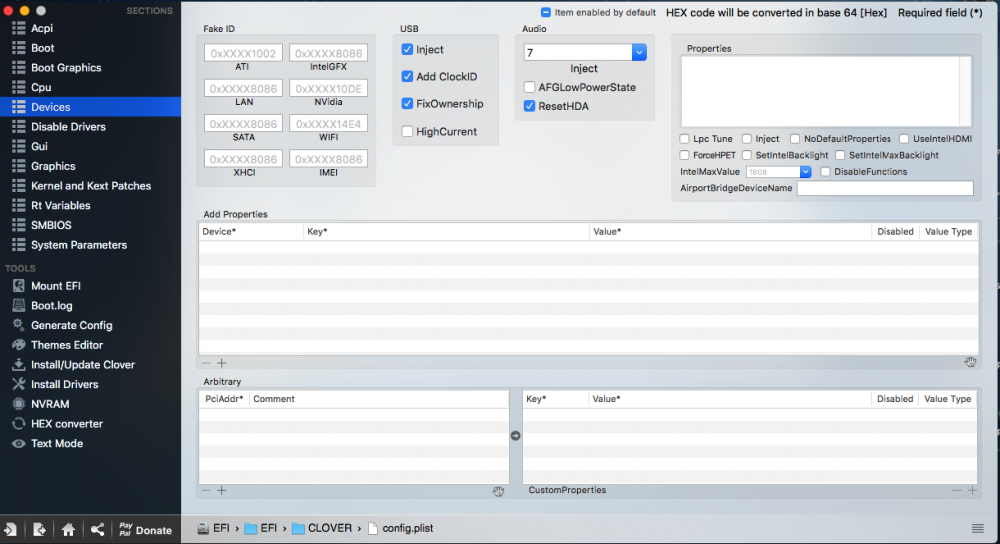Click the import config icon in bottom bar

coord(11,529)
